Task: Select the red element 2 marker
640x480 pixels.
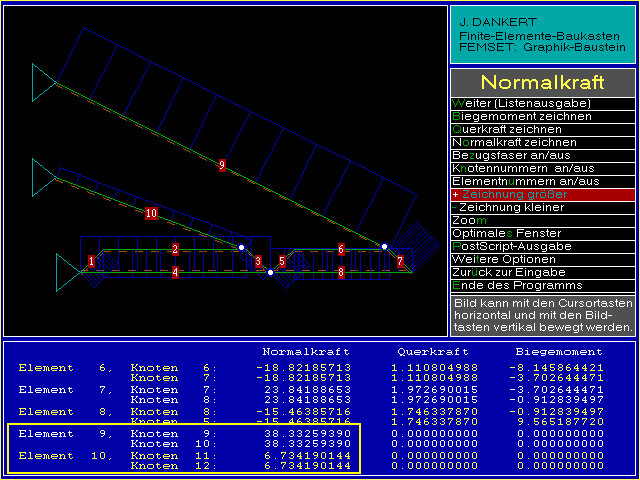Action: (175, 249)
